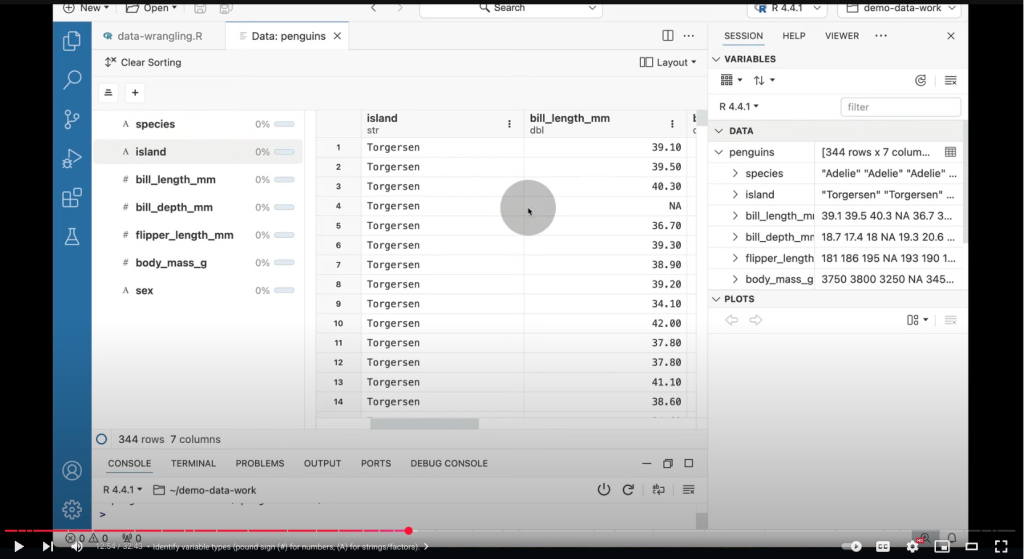Open the New file dropdown

(x=86, y=8)
